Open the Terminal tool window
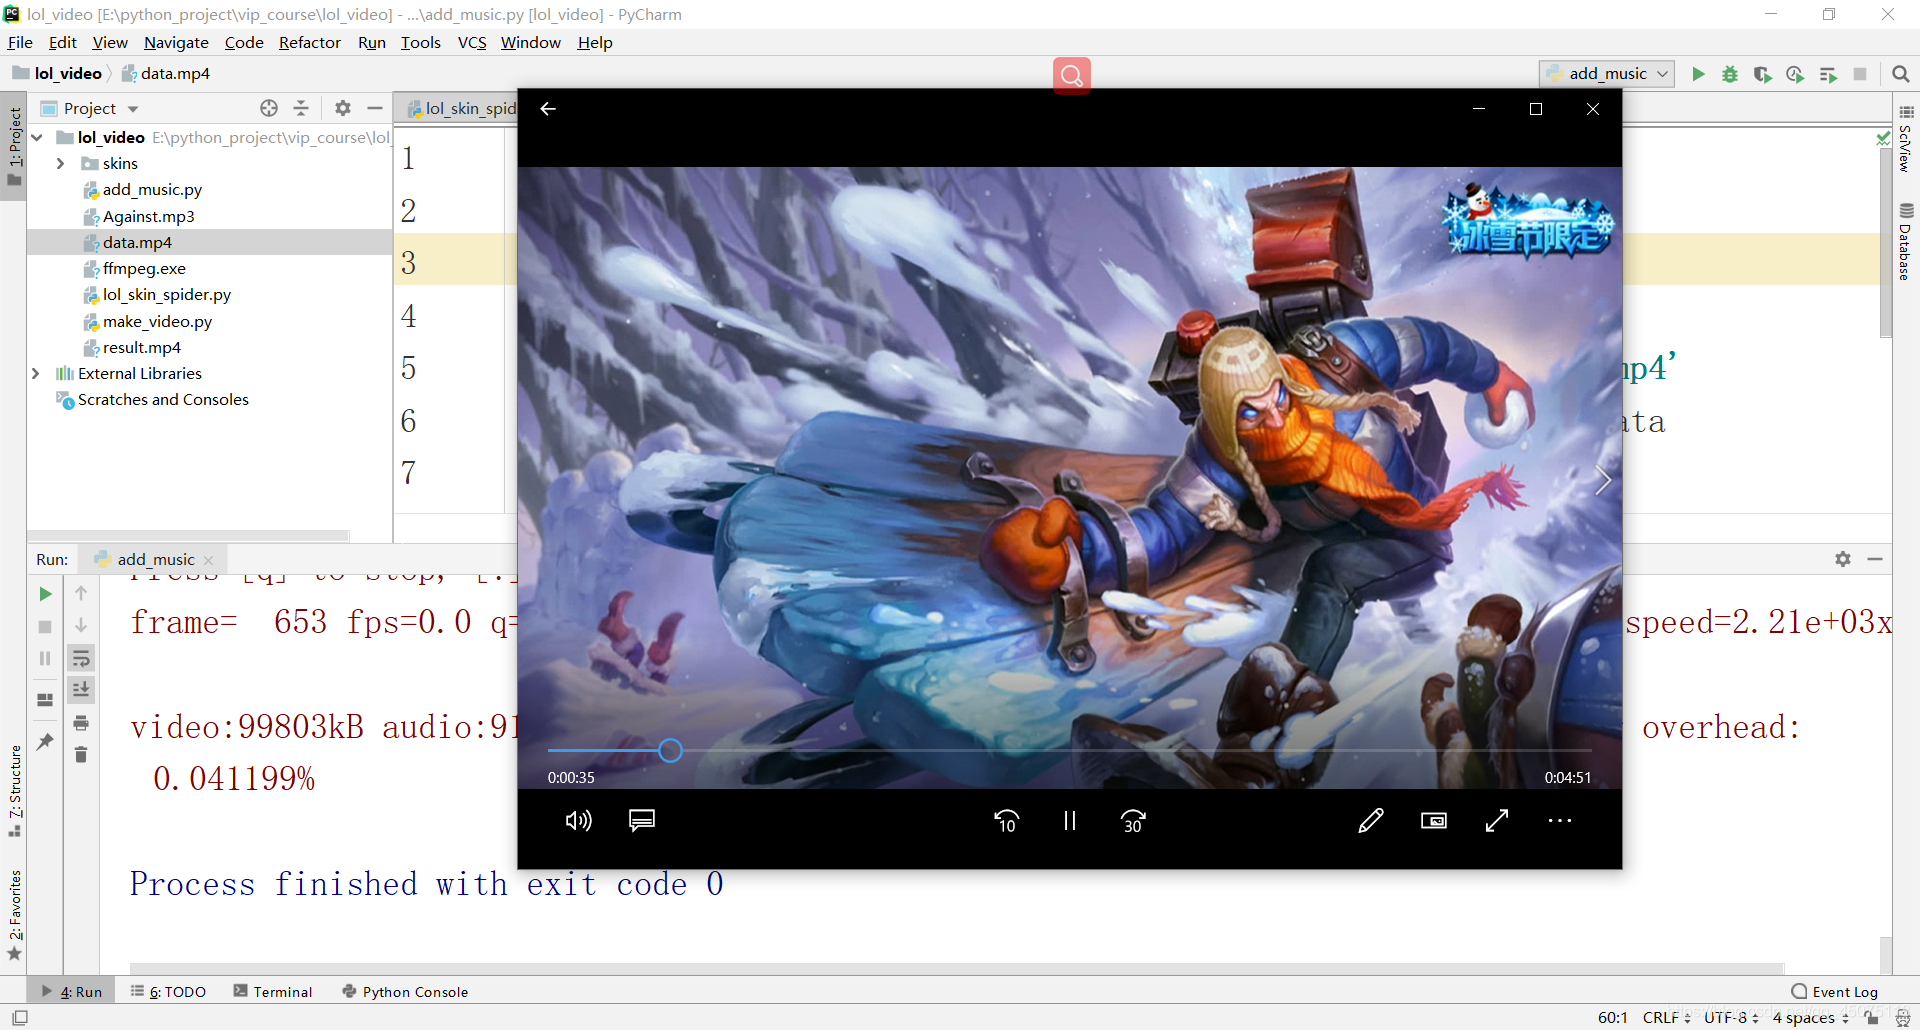 (273, 991)
